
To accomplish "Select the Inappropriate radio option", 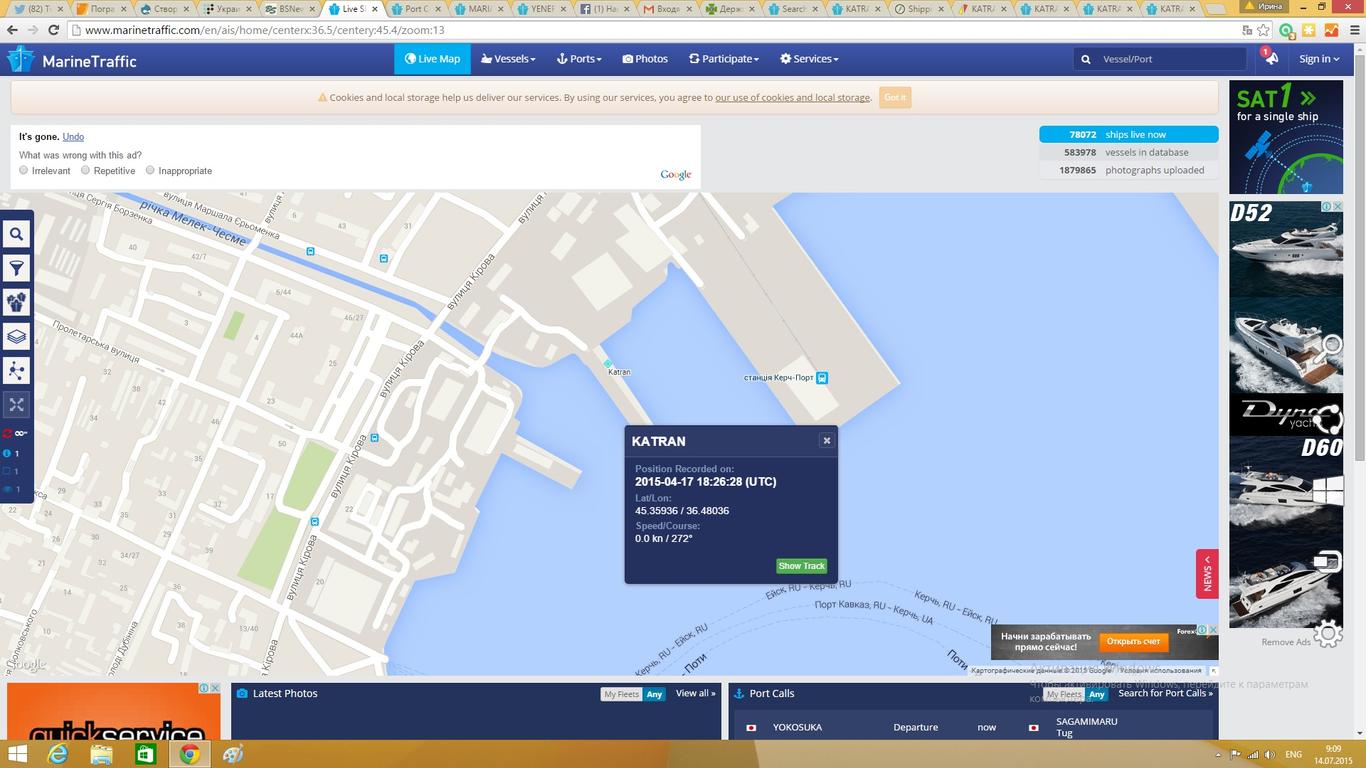I will 150,170.
